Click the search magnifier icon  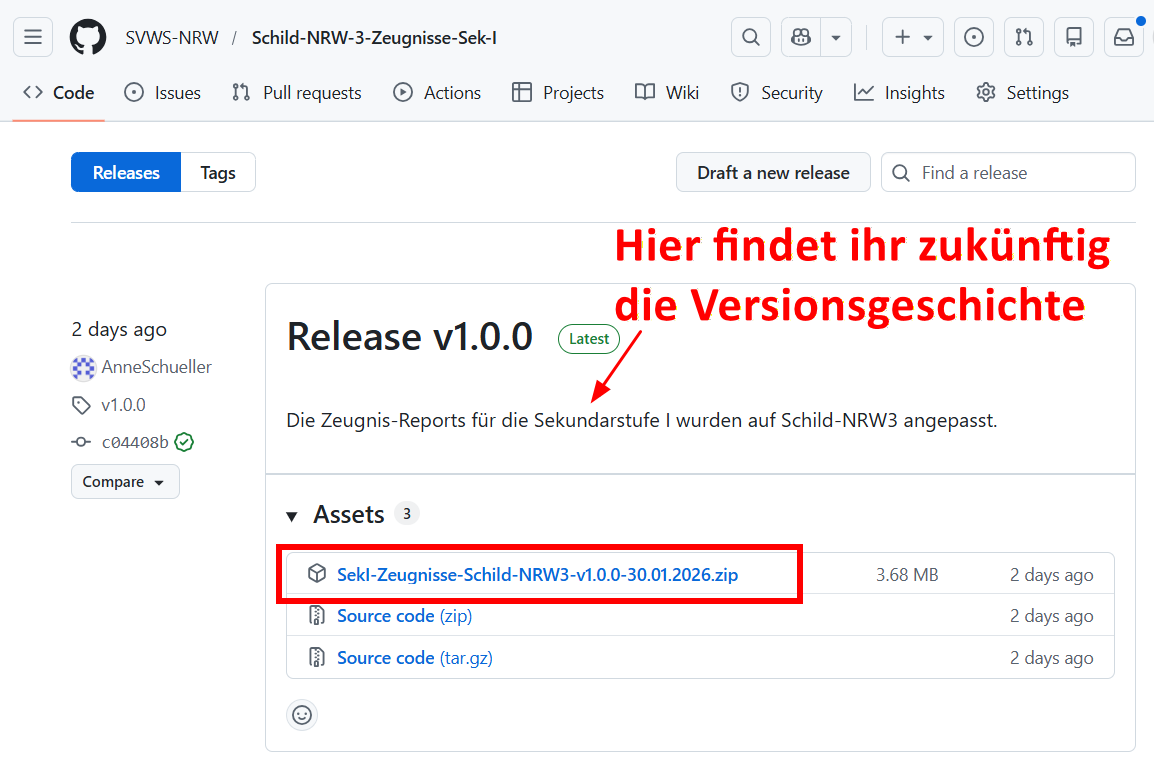pyautogui.click(x=750, y=37)
